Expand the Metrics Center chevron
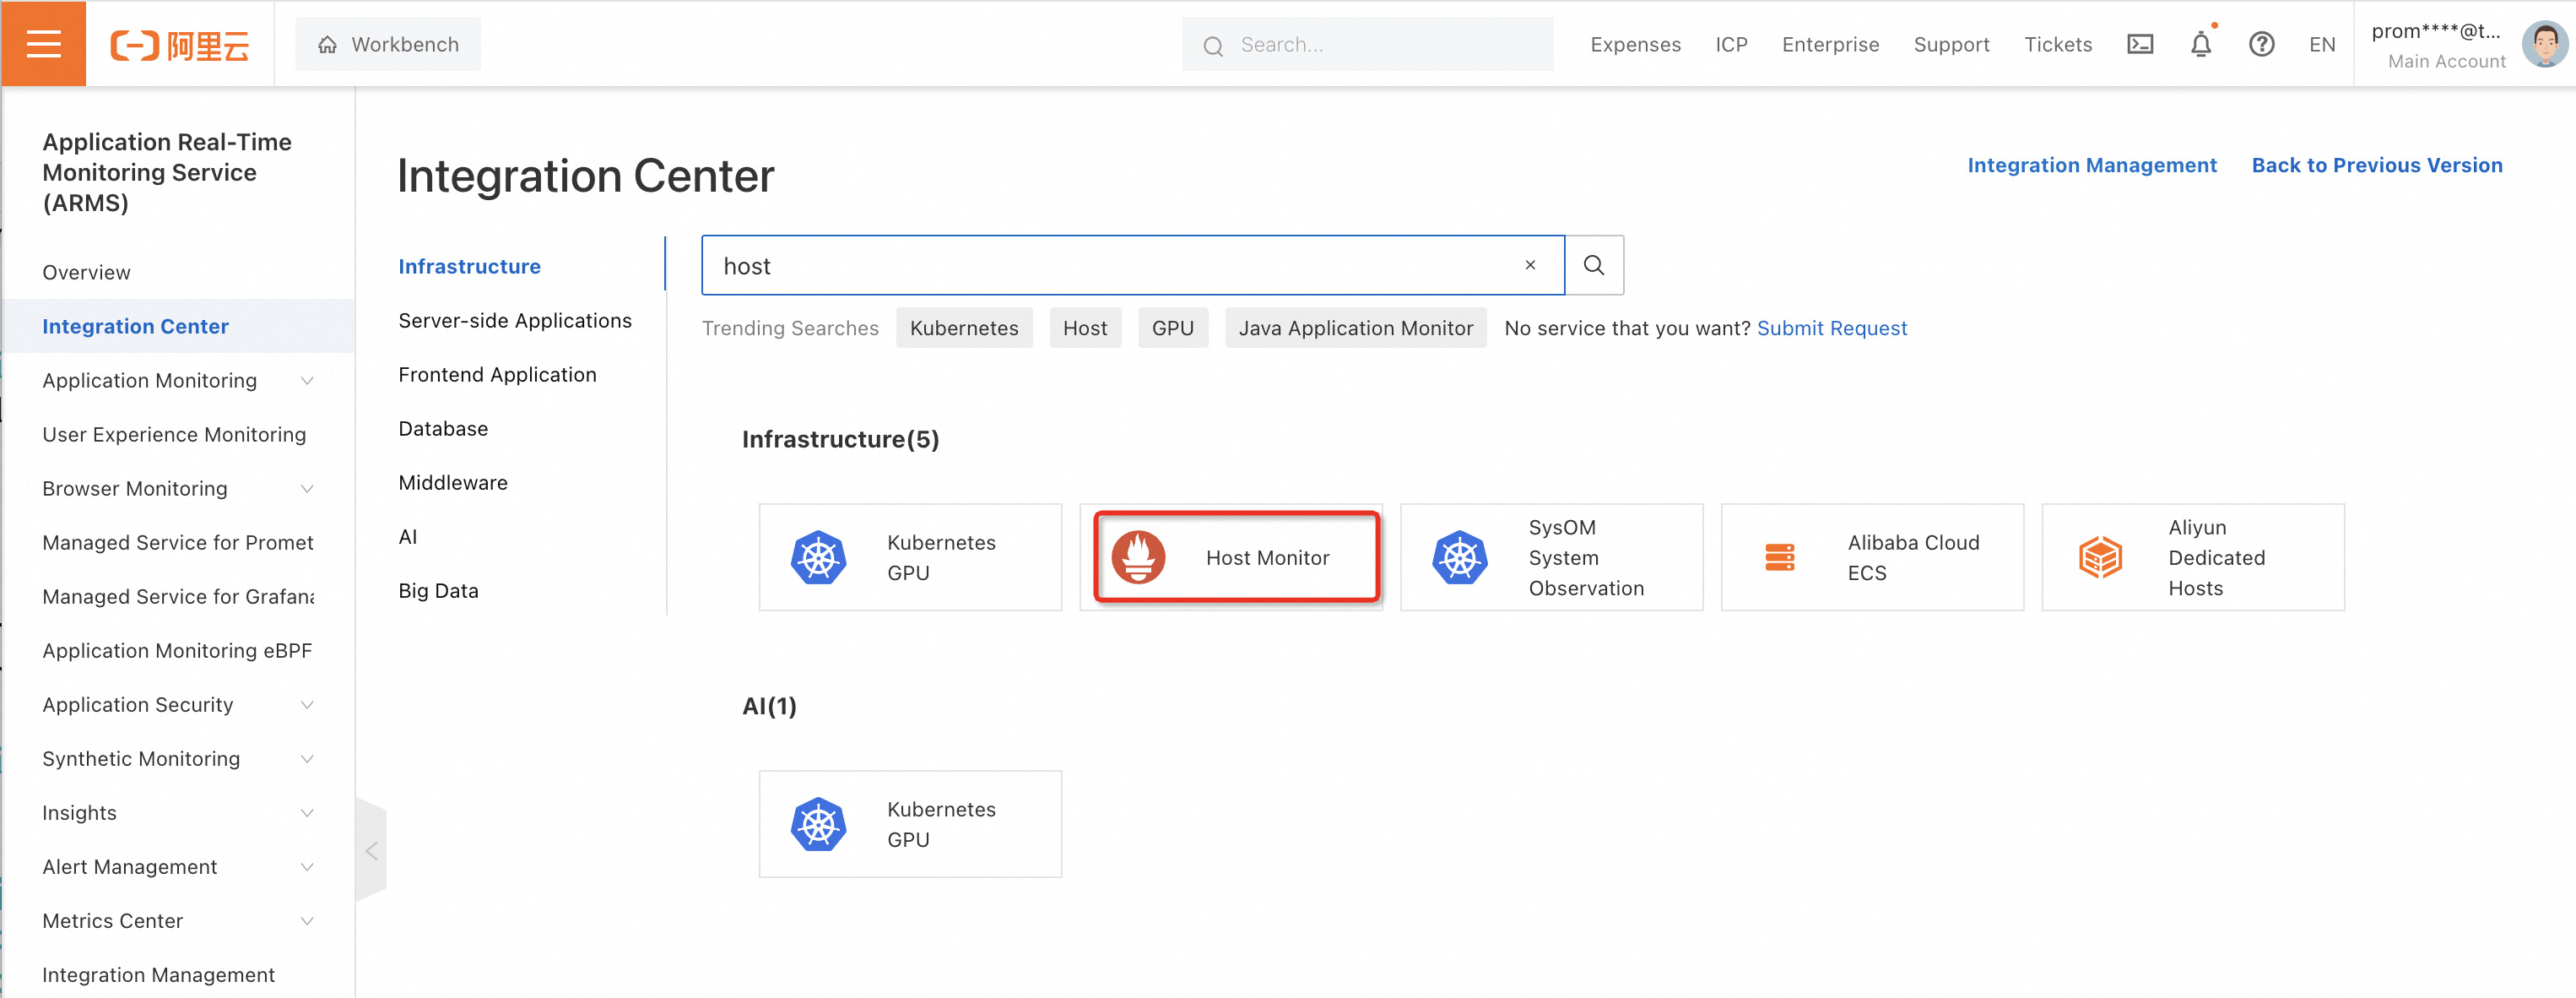The height and width of the screenshot is (998, 2576). coord(307,920)
